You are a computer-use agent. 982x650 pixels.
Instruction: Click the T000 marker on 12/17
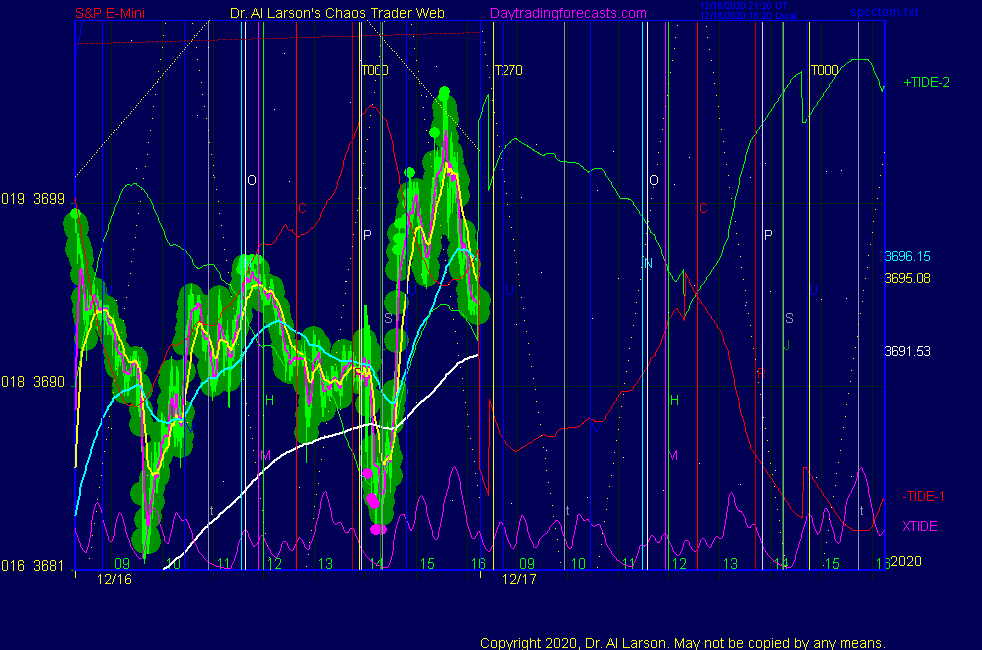coord(824,70)
